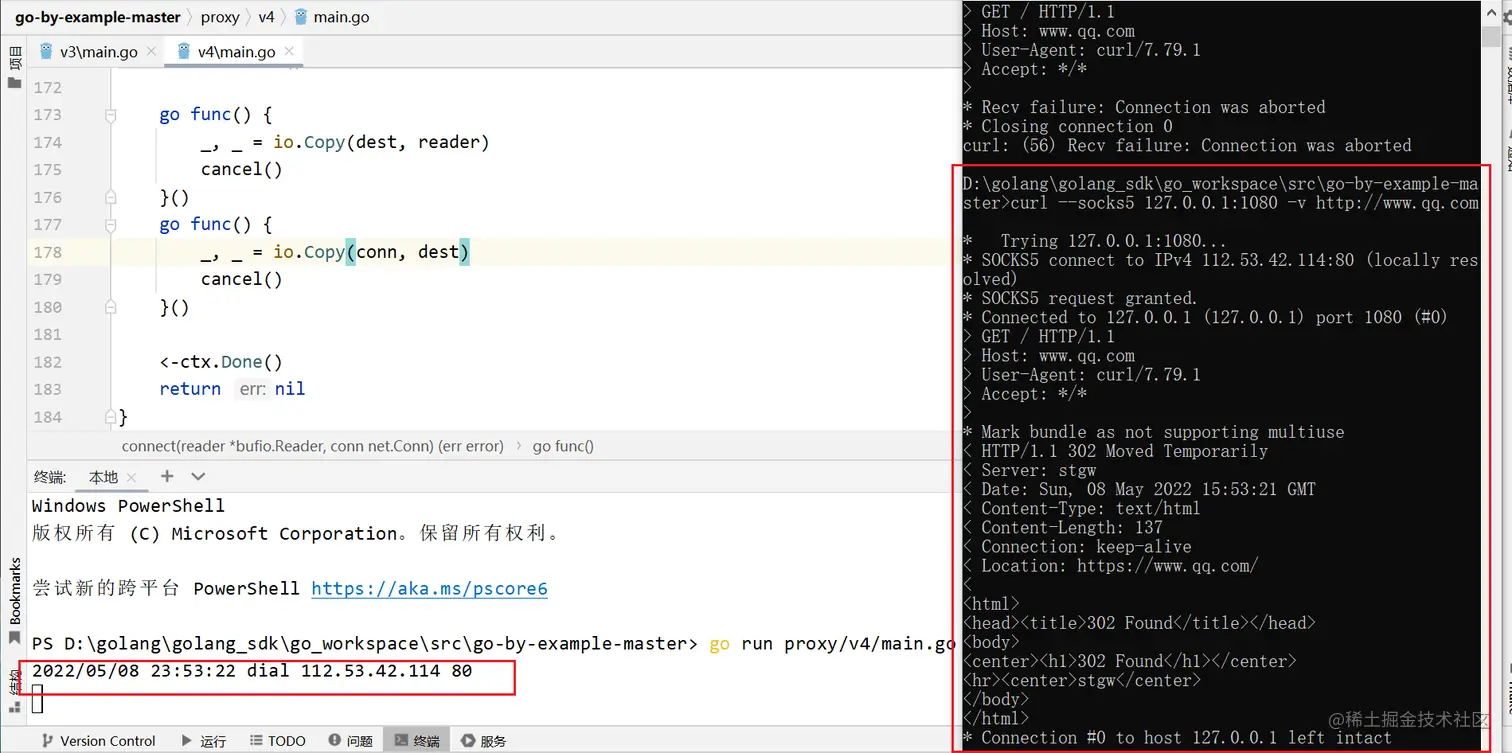This screenshot has width=1512, height=753.
Task: Open the terminal session options dropdown
Action: 198,476
